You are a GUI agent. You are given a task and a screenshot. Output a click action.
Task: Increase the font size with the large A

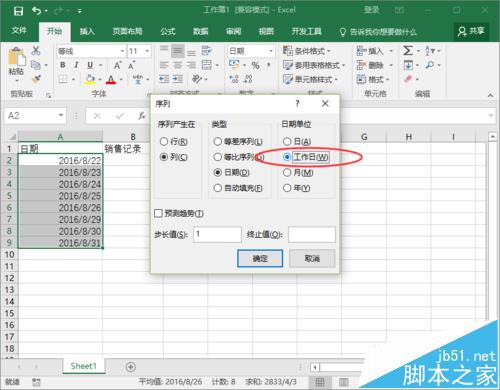point(117,65)
